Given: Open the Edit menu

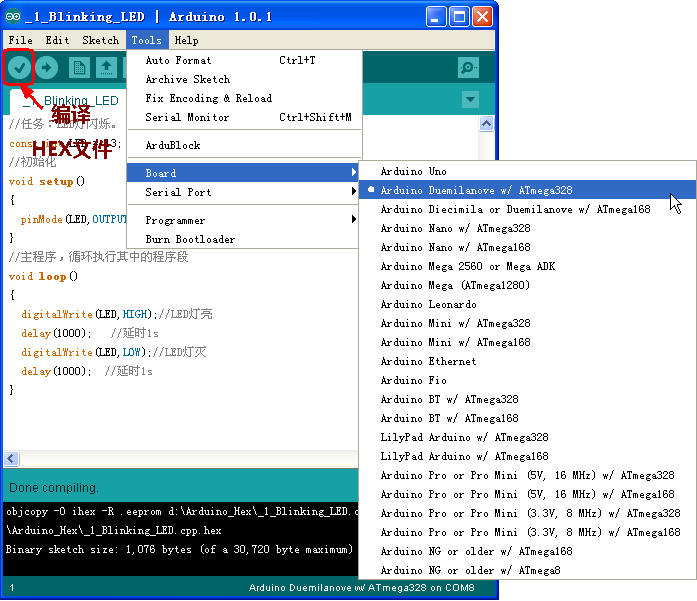Looking at the screenshot, I should click(x=57, y=40).
